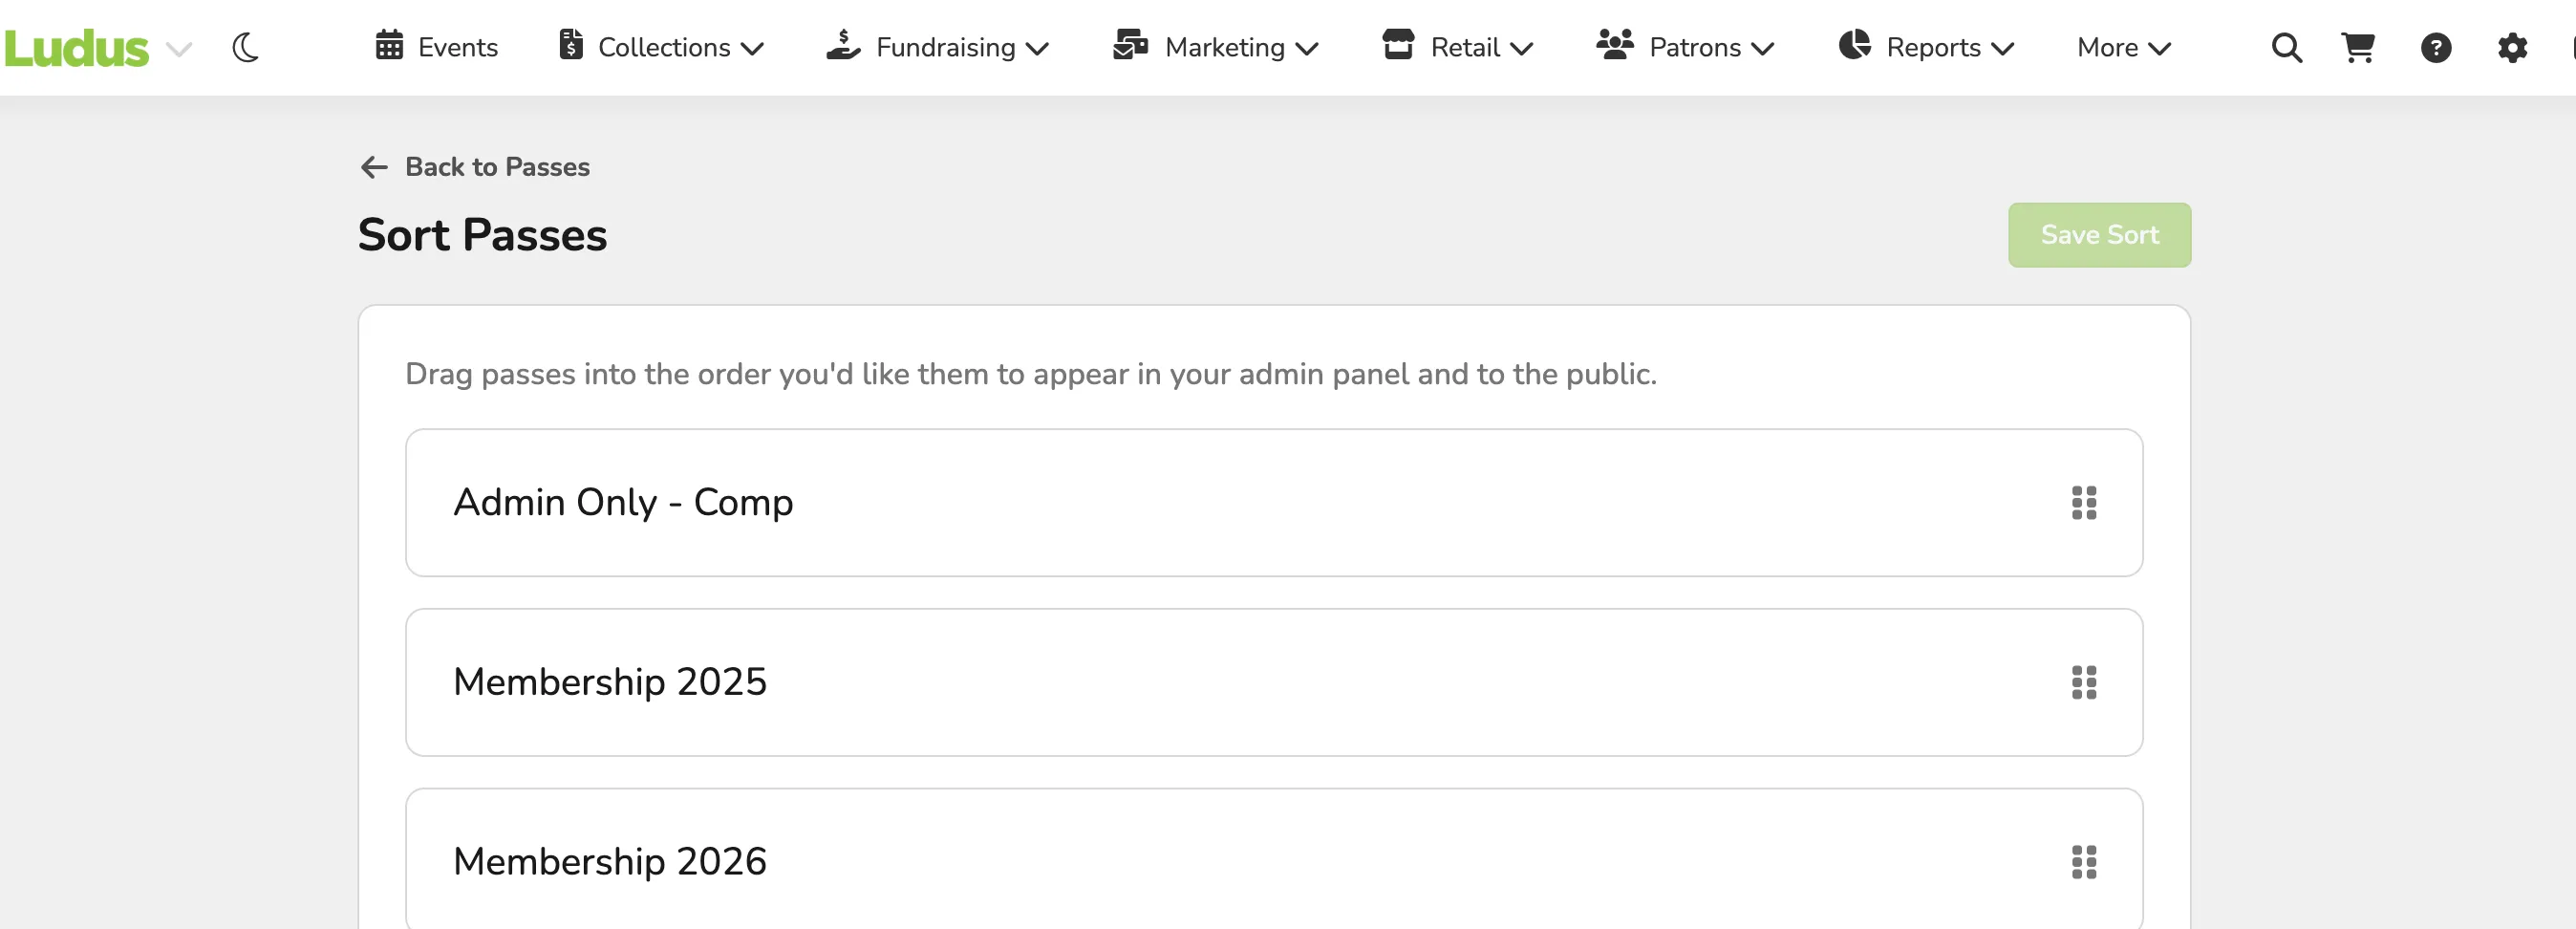Screen dimensions: 2576x929
Task: Expand the chevron next to Ludus logo
Action: [178, 49]
